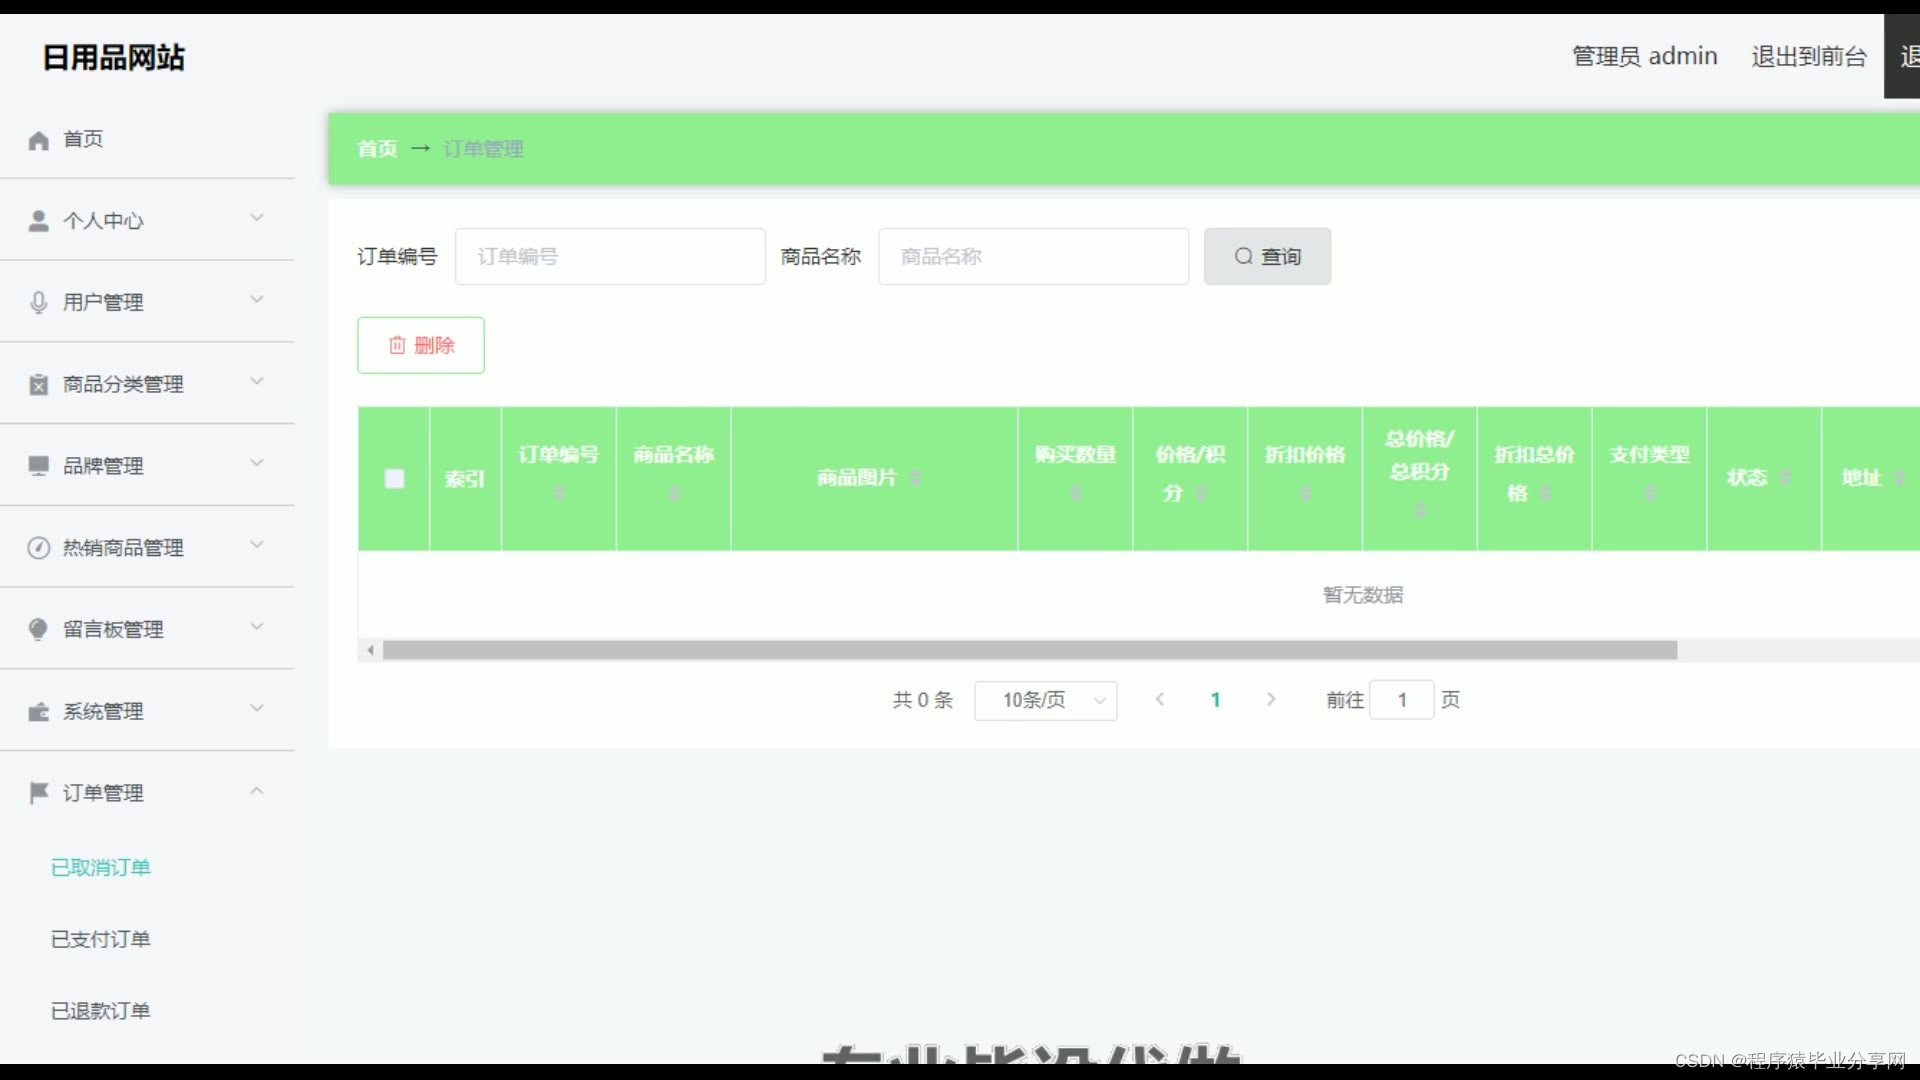The height and width of the screenshot is (1080, 1920).
Task: Toggle the select-all checkbox in table header
Action: tap(394, 479)
